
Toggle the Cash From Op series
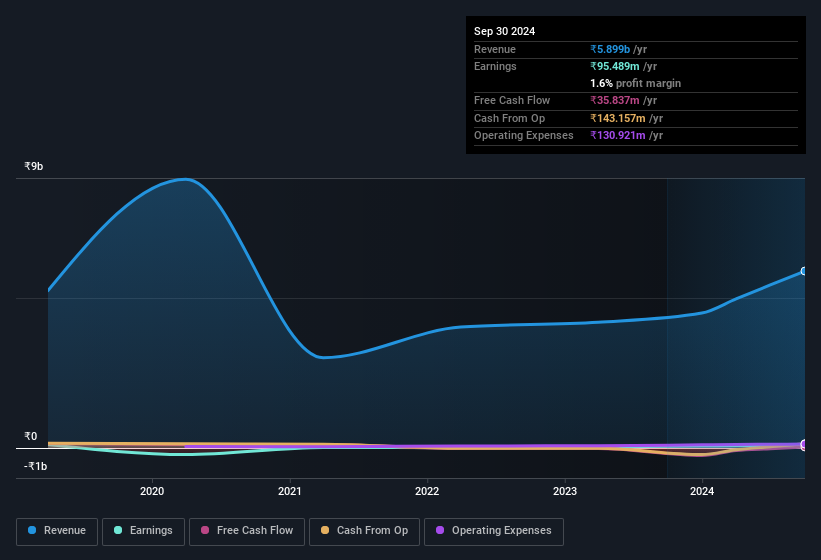364,531
